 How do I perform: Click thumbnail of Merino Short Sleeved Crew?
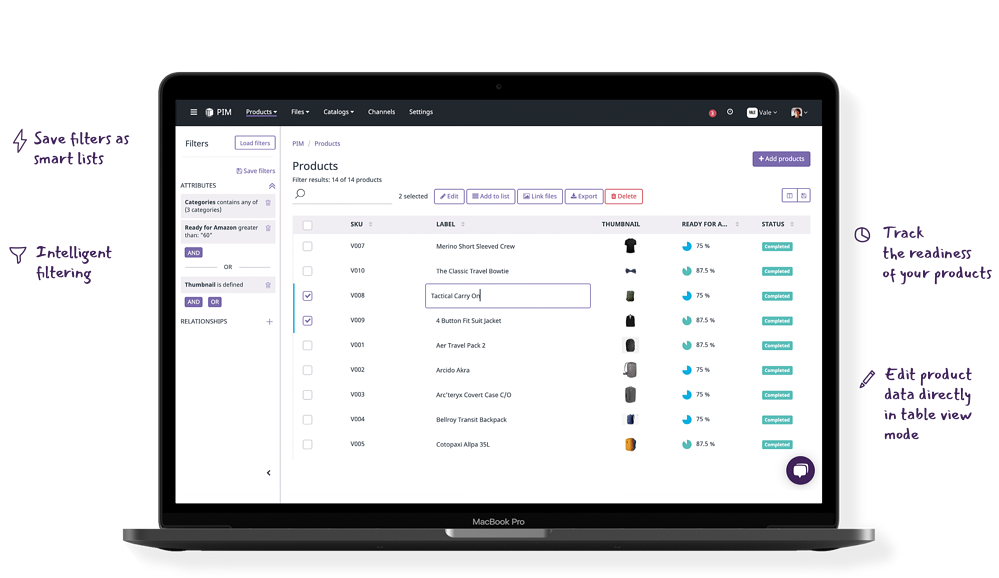coord(630,246)
